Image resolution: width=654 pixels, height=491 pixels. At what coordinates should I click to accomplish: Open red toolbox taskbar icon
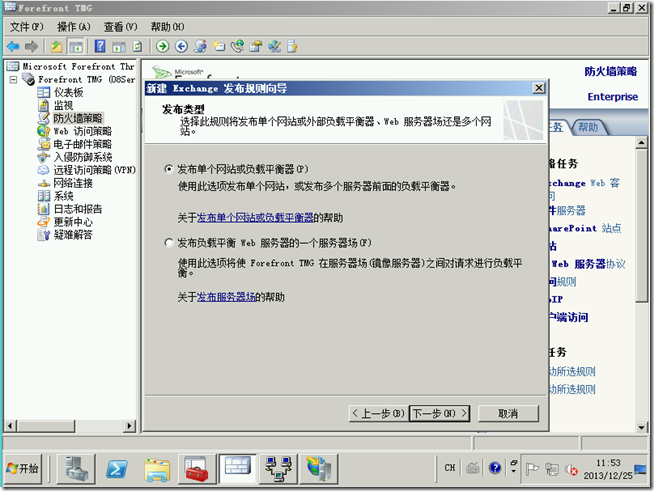click(x=197, y=468)
